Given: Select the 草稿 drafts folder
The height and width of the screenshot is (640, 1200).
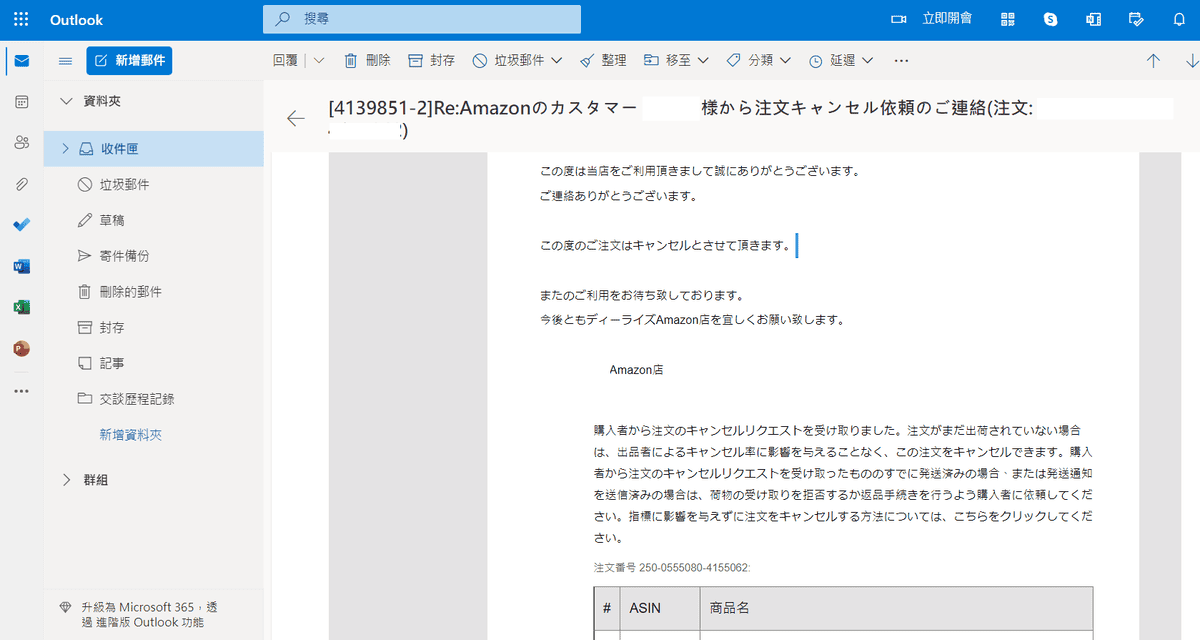Looking at the screenshot, I should pyautogui.click(x=111, y=220).
